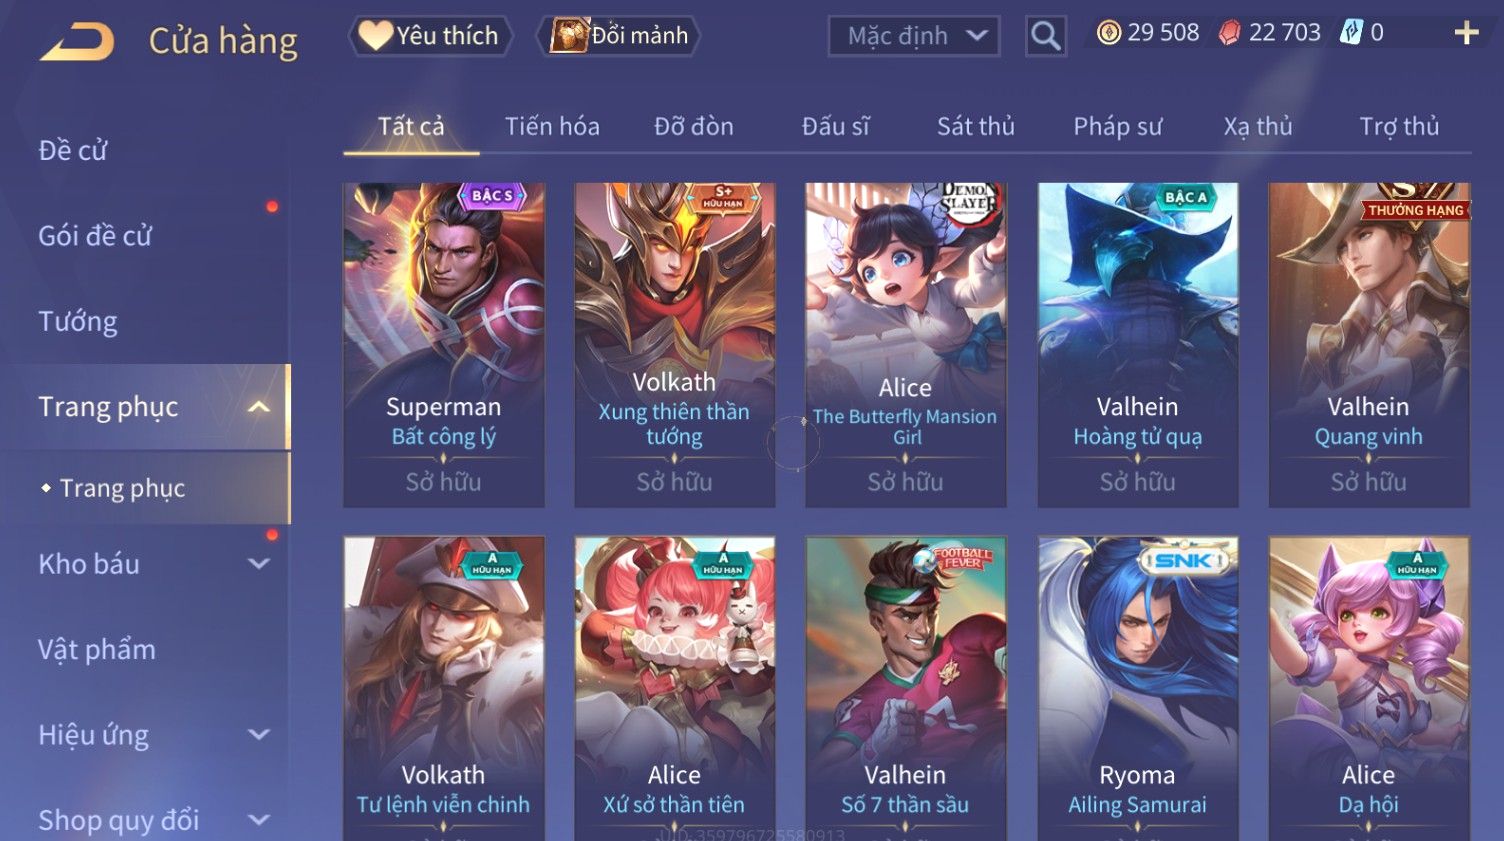Open the Tướng sidebar menu
The image size is (1504, 841).
78,322
